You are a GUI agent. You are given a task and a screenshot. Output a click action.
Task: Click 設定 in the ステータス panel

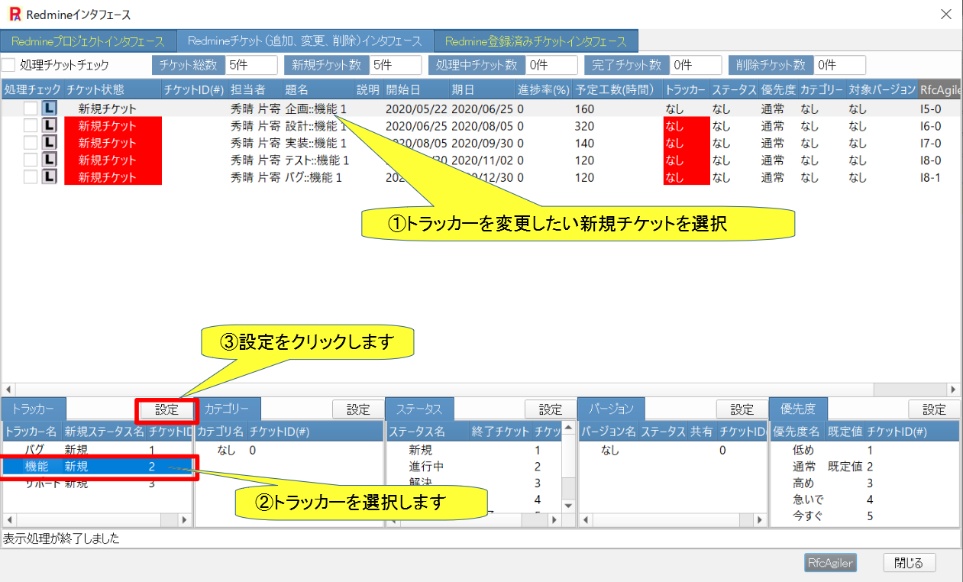tap(550, 409)
